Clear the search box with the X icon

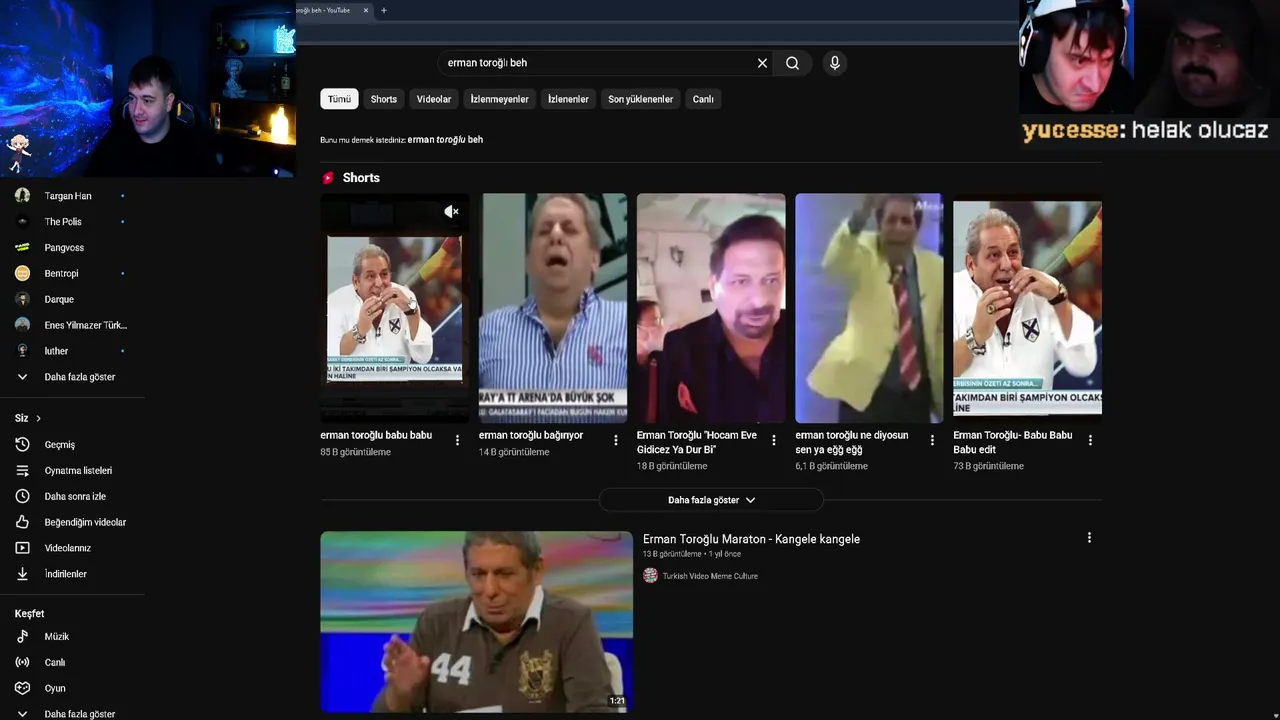pyautogui.click(x=762, y=63)
